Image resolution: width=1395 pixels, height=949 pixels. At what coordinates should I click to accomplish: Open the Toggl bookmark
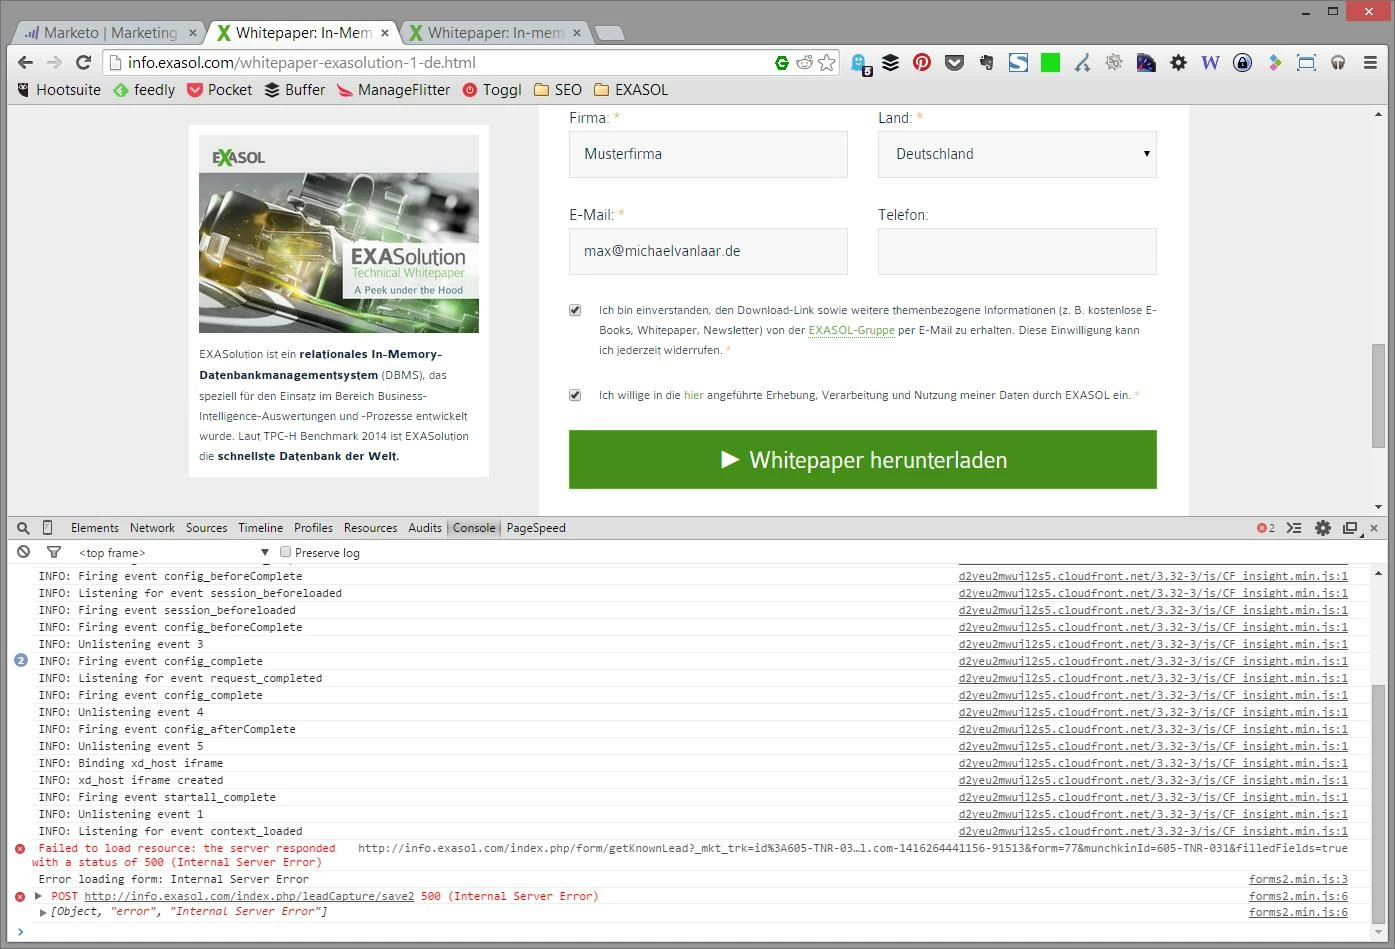[492, 90]
